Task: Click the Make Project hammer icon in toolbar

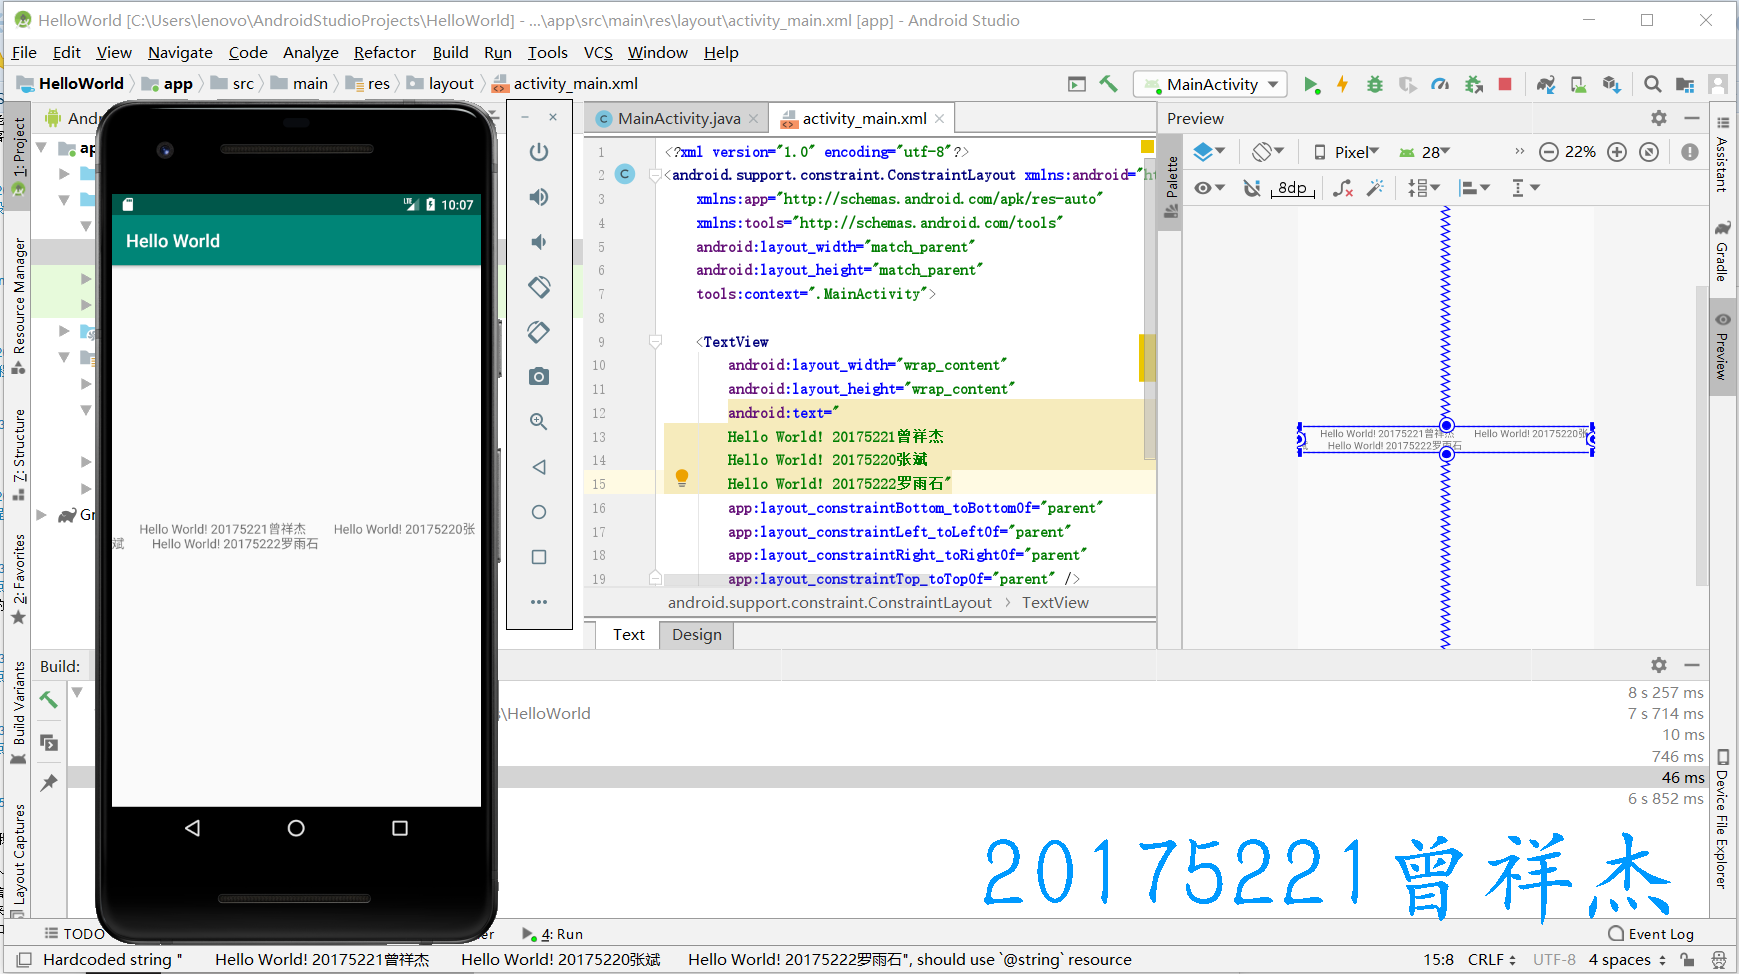Action: [1108, 84]
